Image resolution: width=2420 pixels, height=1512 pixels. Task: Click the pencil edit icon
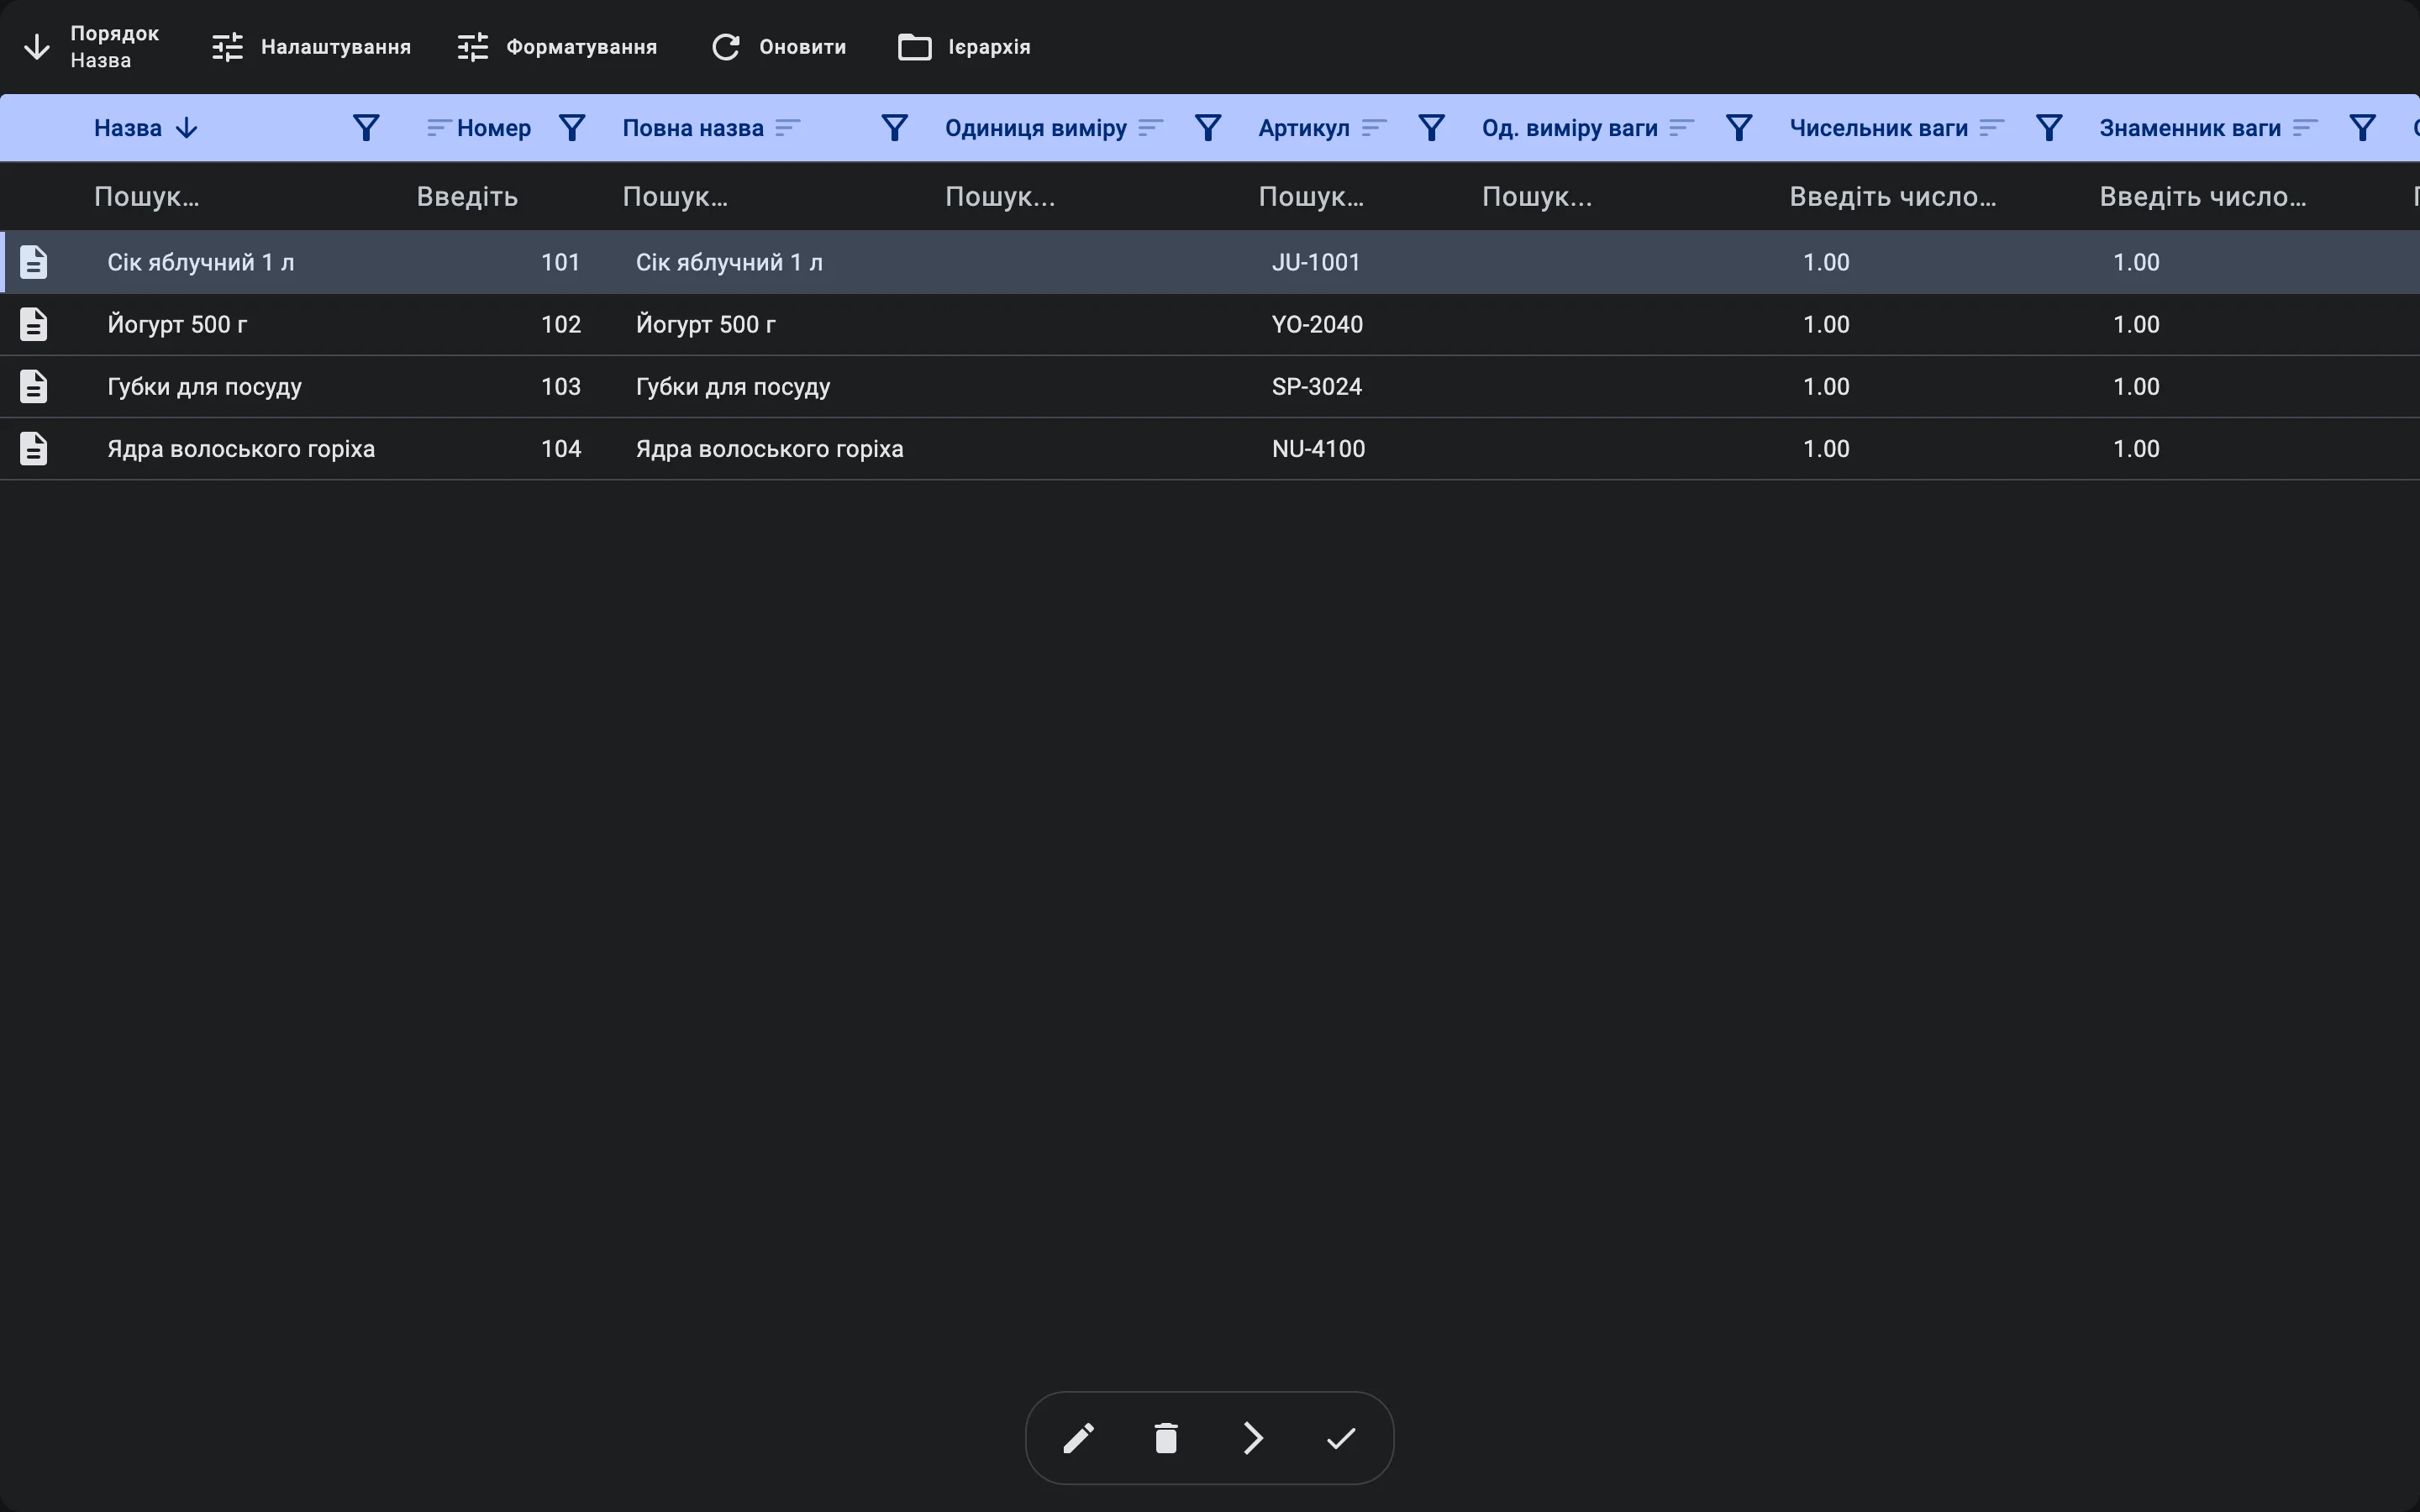[x=1078, y=1438]
